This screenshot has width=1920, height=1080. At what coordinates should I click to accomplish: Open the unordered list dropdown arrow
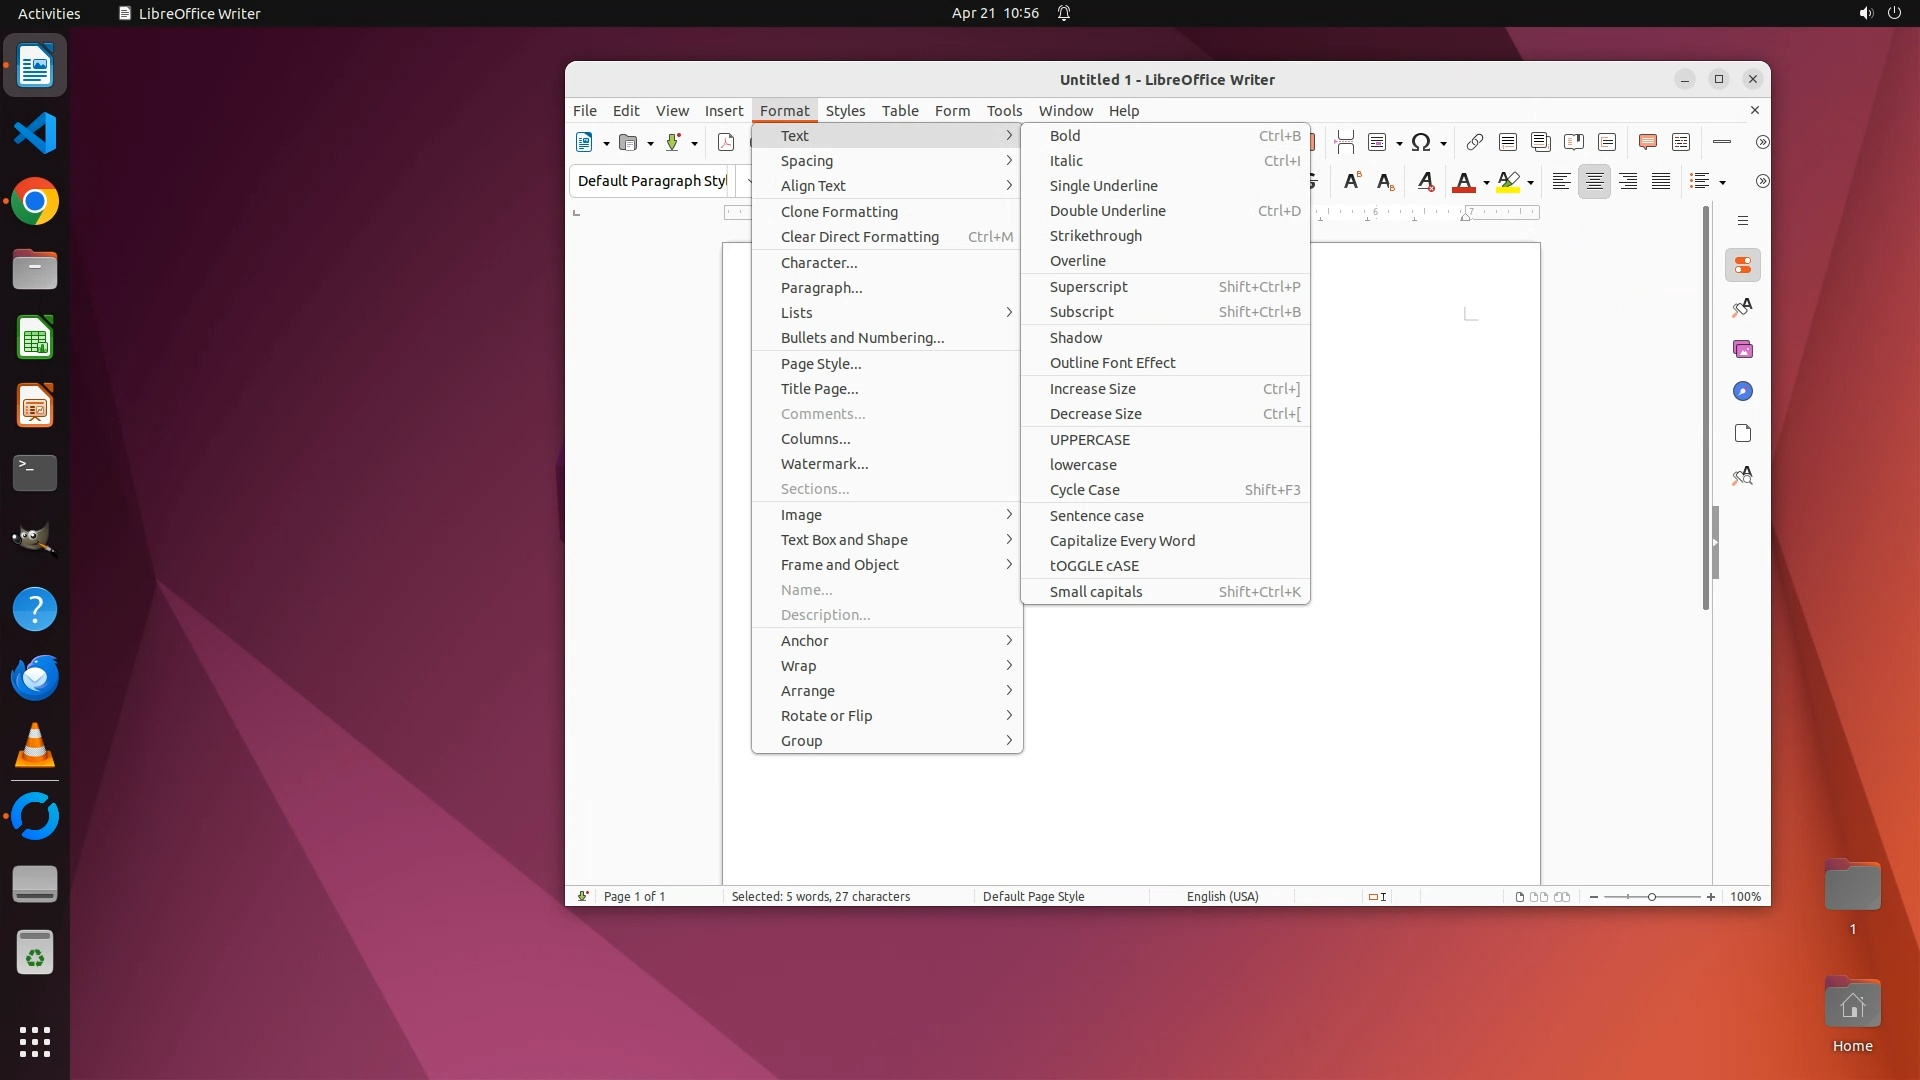click(1722, 182)
